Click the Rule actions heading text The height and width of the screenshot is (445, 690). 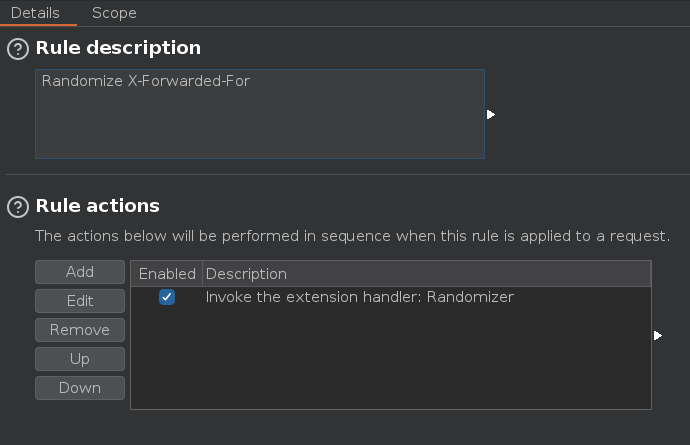pos(98,206)
